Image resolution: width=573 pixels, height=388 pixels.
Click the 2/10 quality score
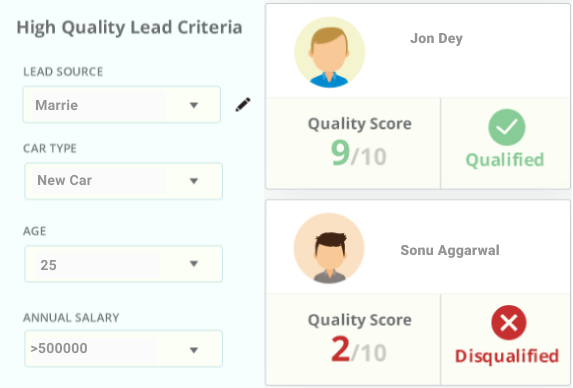coord(358,349)
